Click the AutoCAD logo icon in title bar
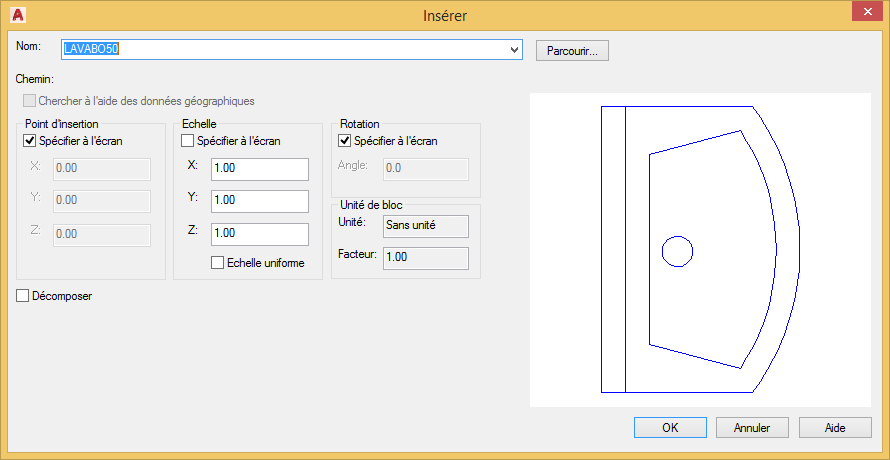The image size is (890, 460). pyautogui.click(x=17, y=15)
